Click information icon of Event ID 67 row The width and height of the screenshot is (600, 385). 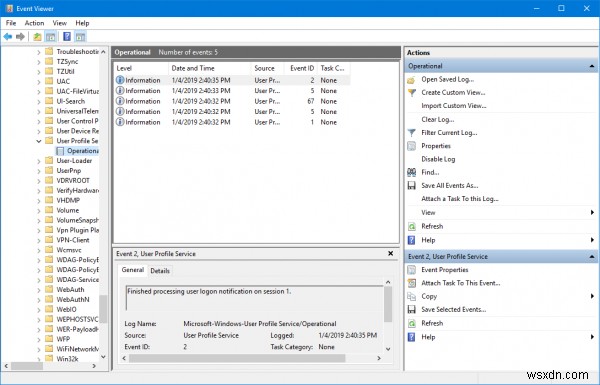pos(120,101)
